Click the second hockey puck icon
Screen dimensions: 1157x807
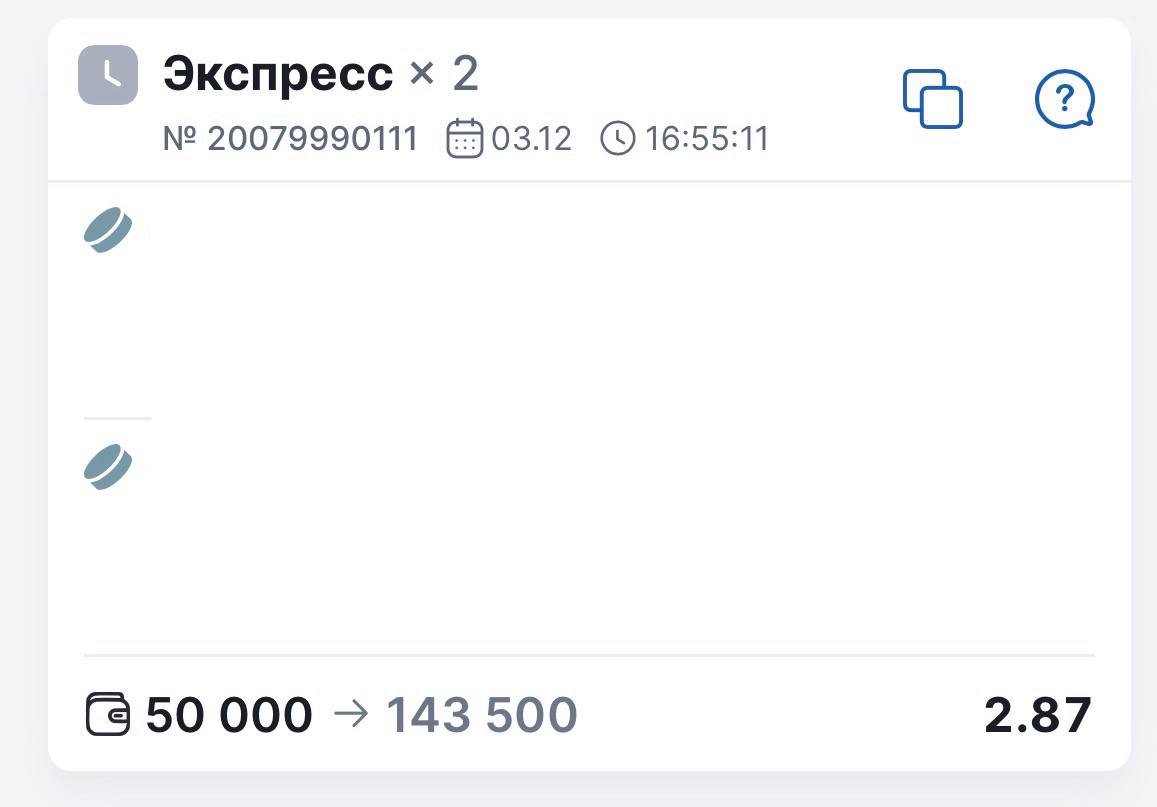click(108, 467)
